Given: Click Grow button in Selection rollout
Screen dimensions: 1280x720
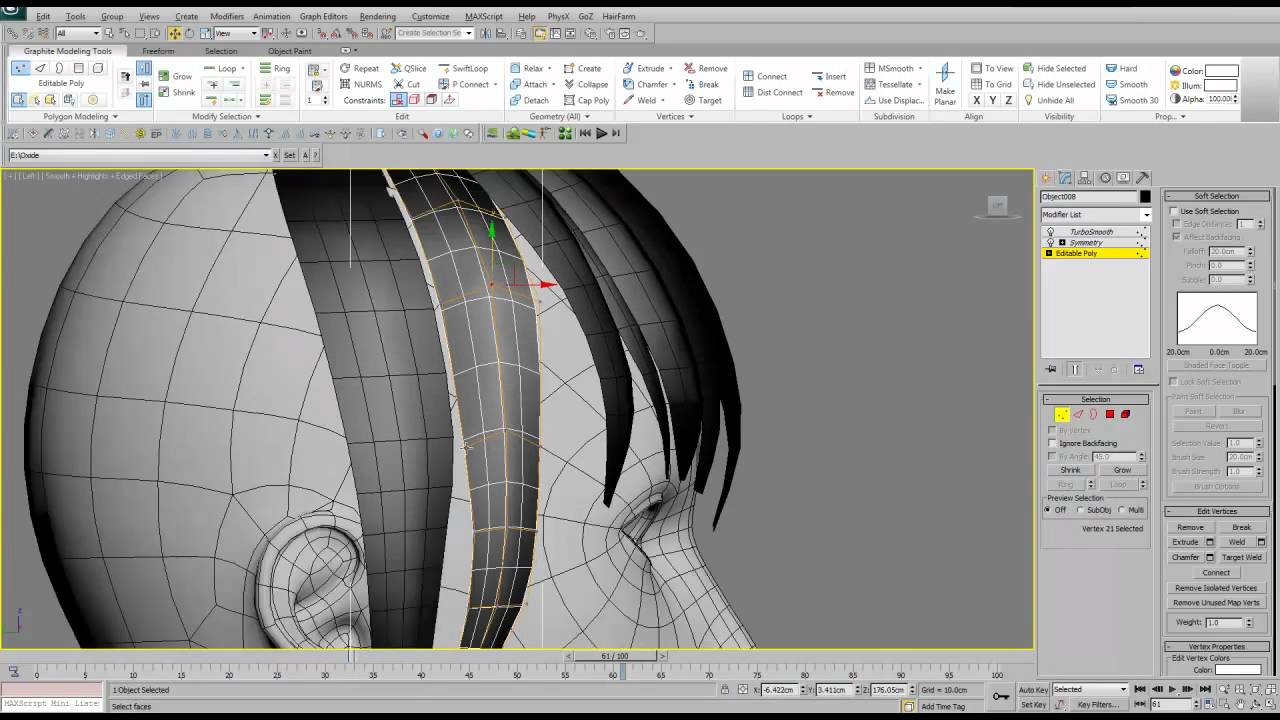Looking at the screenshot, I should pyautogui.click(x=1122, y=470).
